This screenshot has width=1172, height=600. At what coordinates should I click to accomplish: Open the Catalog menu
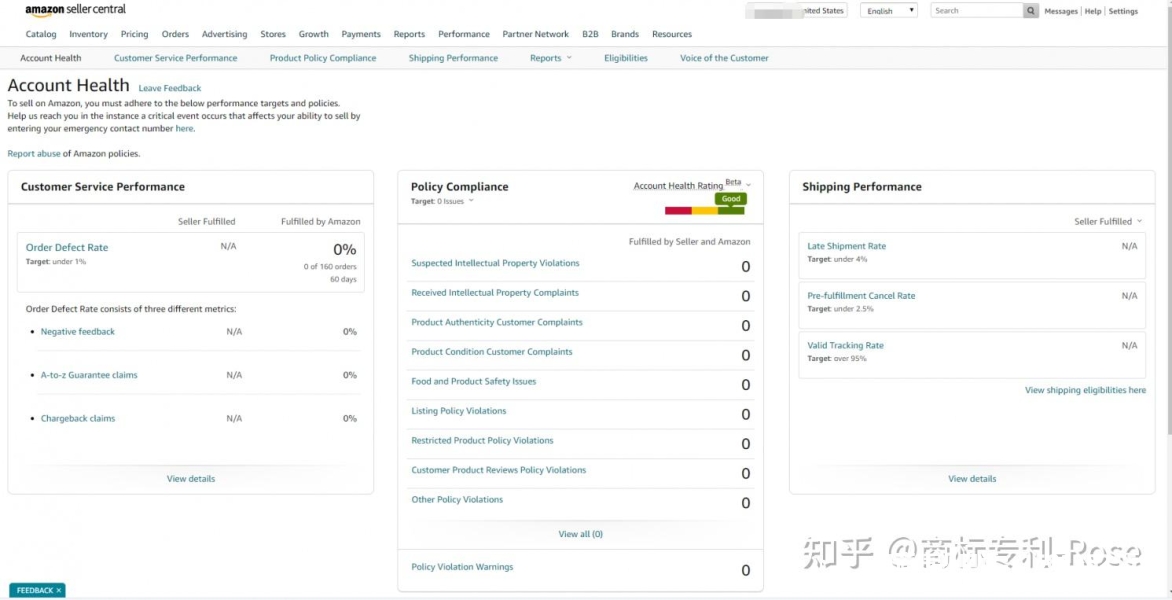point(41,34)
